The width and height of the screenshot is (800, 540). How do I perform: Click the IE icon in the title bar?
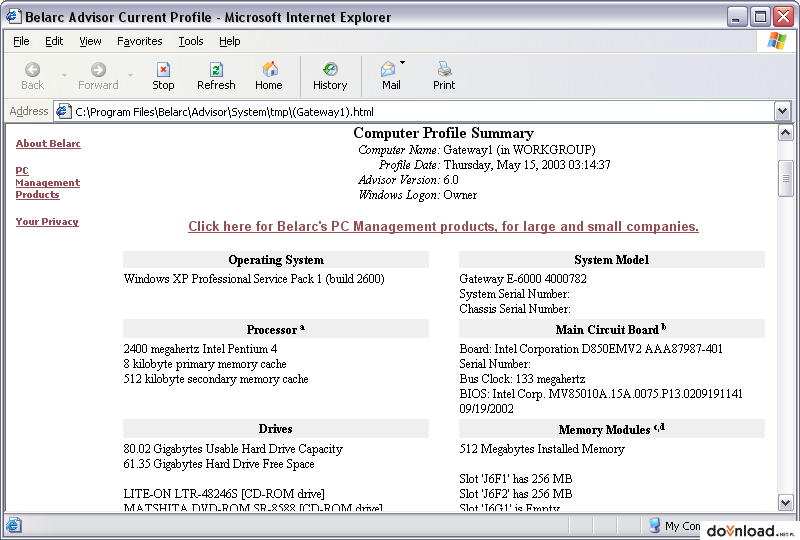click(x=13, y=16)
